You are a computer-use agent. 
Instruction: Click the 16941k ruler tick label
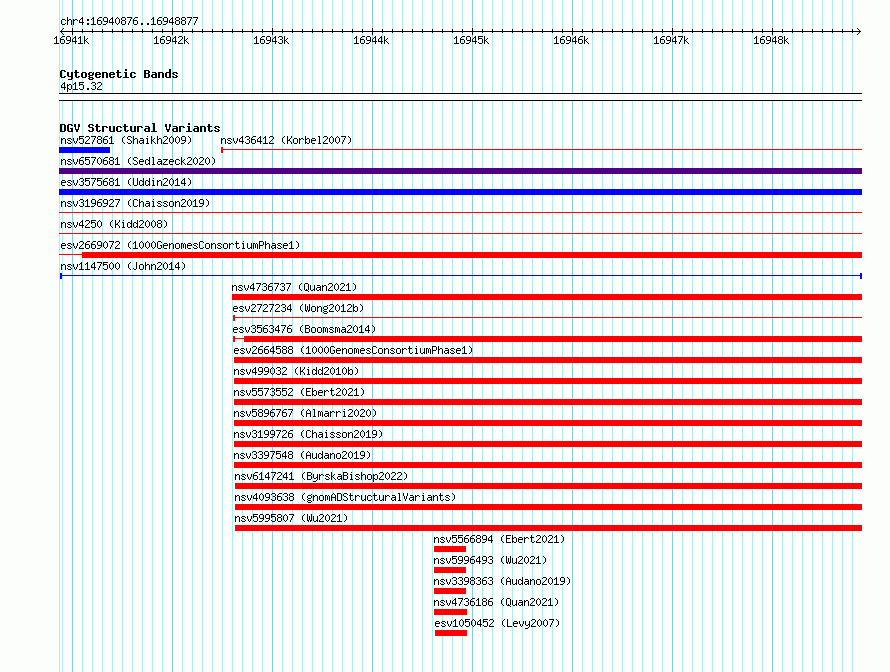(x=71, y=40)
